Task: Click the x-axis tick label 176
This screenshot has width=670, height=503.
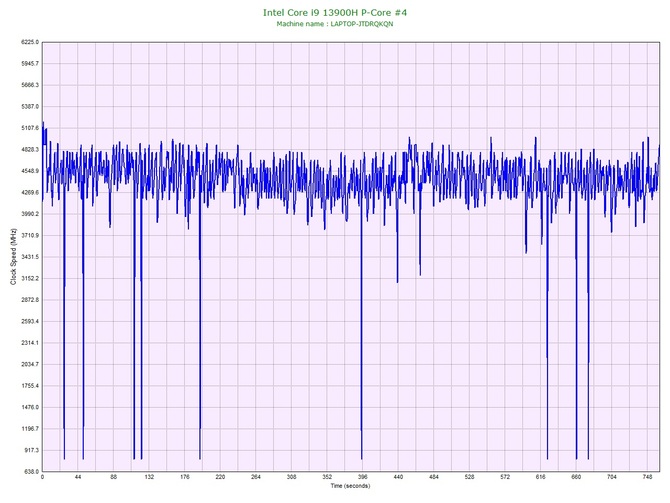Action: click(185, 477)
